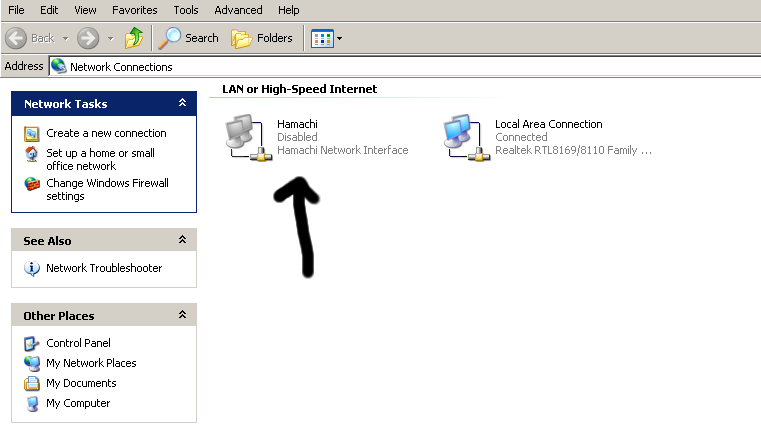This screenshot has width=761, height=426.
Task: Click the Back button label
Action: pos(43,38)
